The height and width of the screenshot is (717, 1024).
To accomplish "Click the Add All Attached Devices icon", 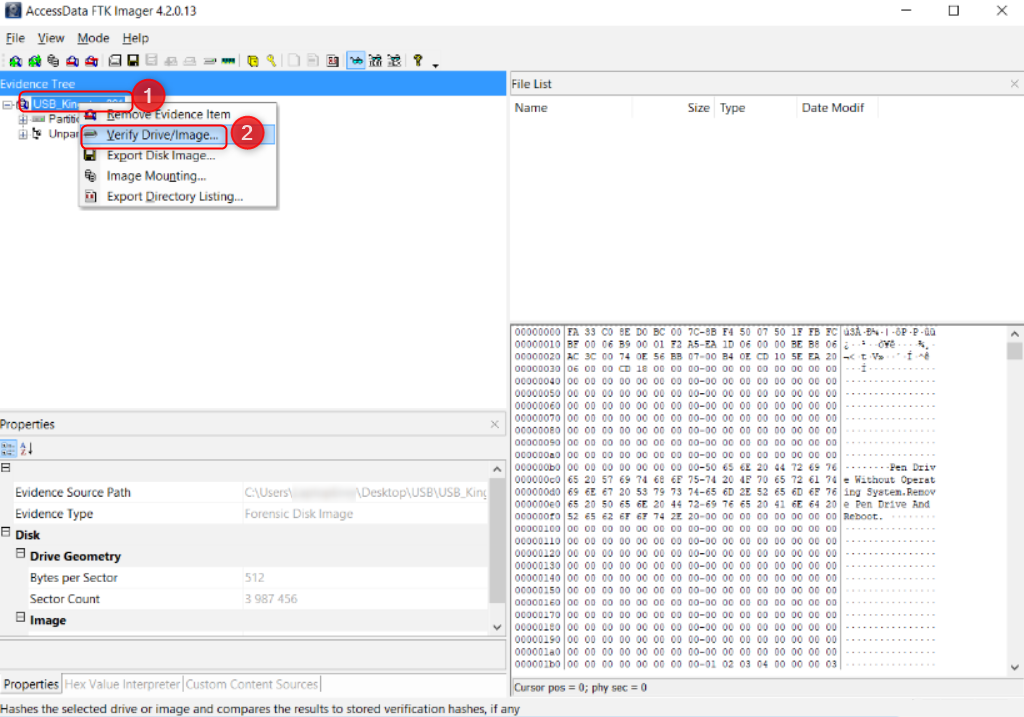I will (34, 61).
